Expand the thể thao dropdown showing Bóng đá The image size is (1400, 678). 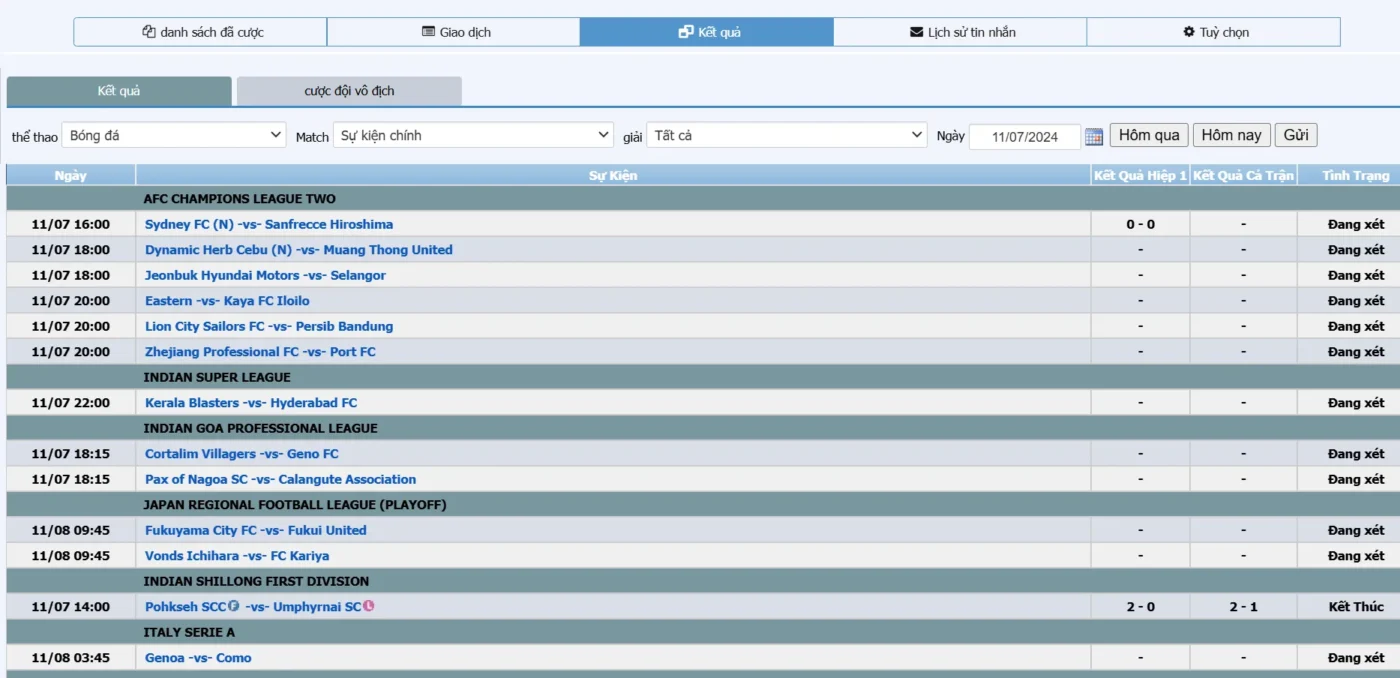pos(174,135)
